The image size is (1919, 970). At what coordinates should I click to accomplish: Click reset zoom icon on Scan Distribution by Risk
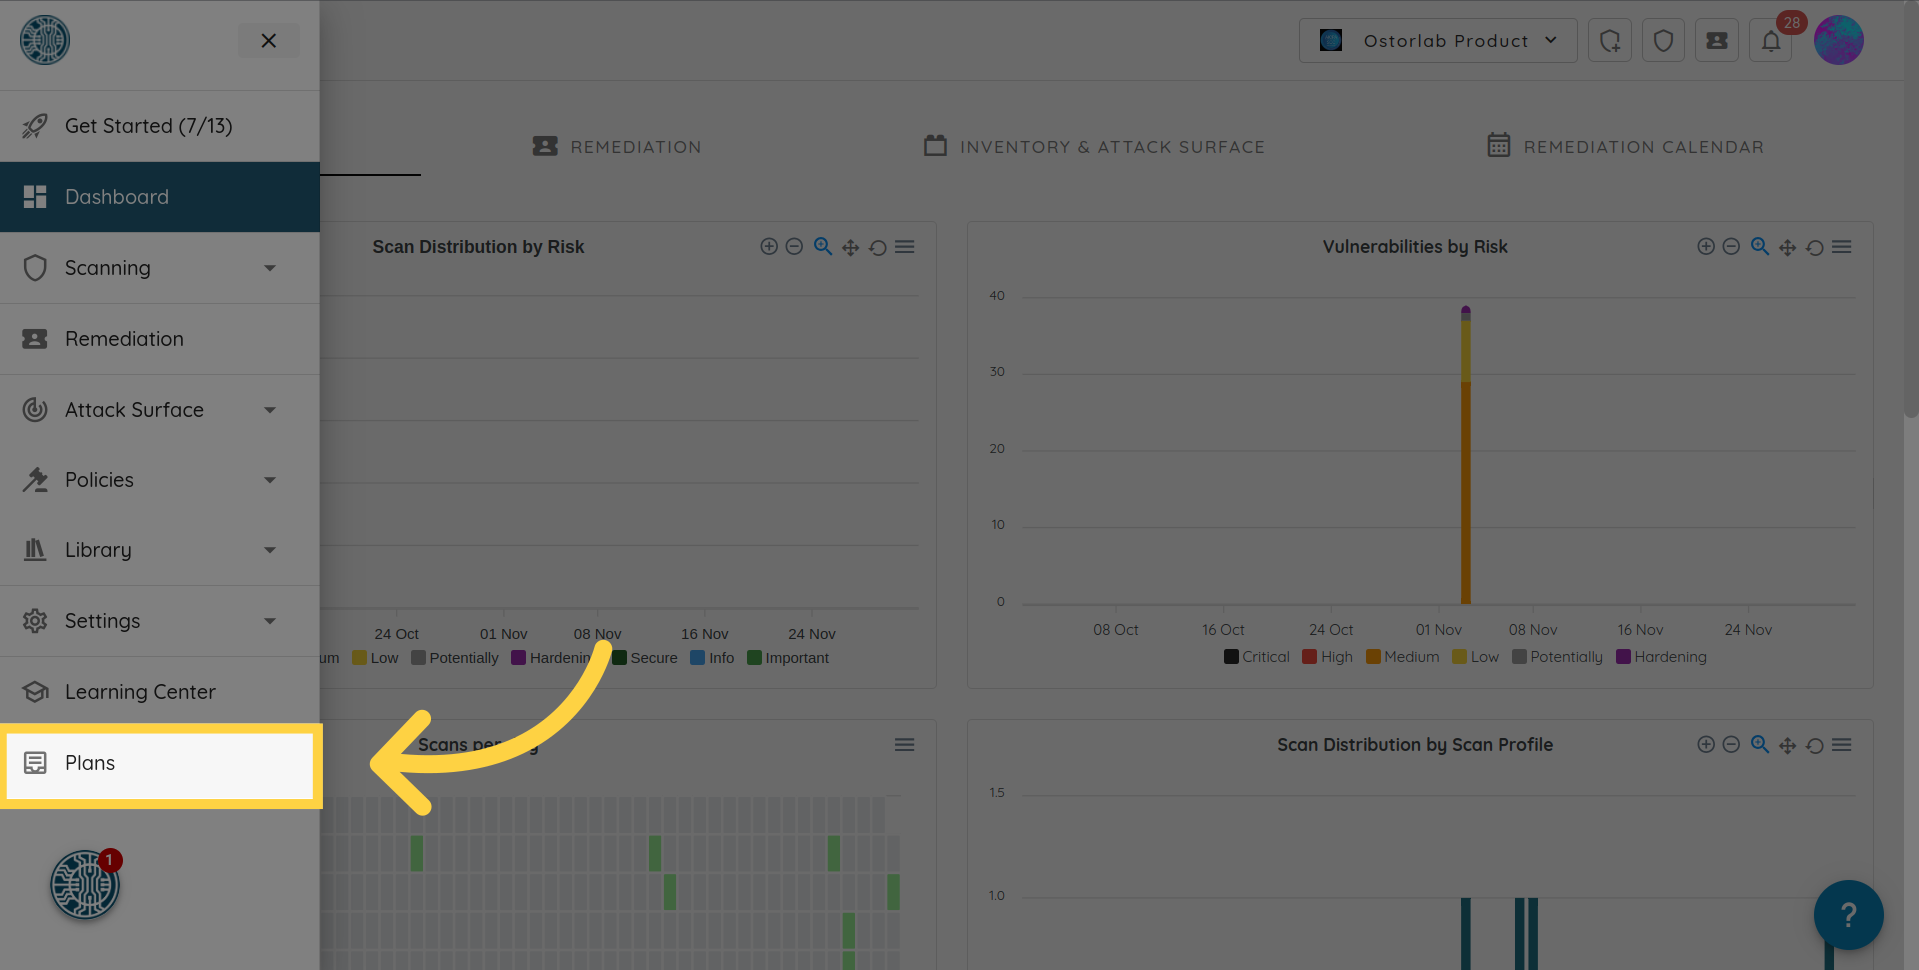tap(878, 247)
